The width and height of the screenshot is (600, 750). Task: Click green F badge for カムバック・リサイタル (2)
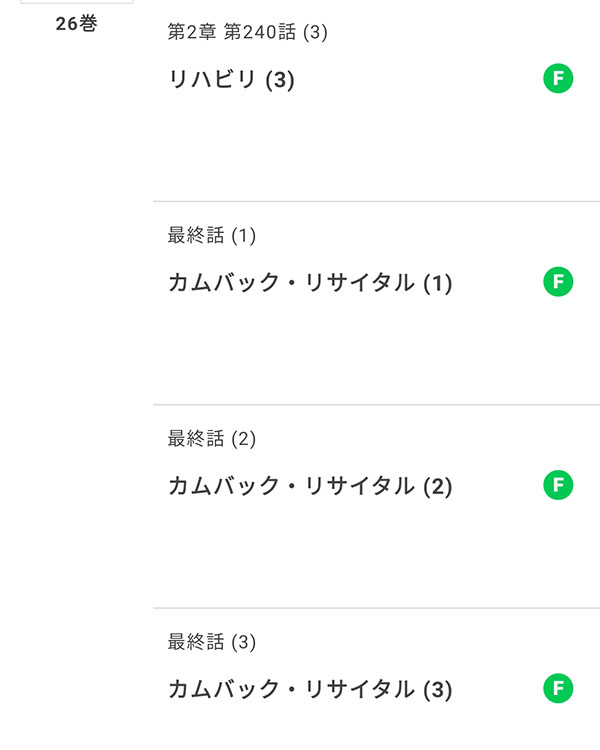(x=558, y=485)
